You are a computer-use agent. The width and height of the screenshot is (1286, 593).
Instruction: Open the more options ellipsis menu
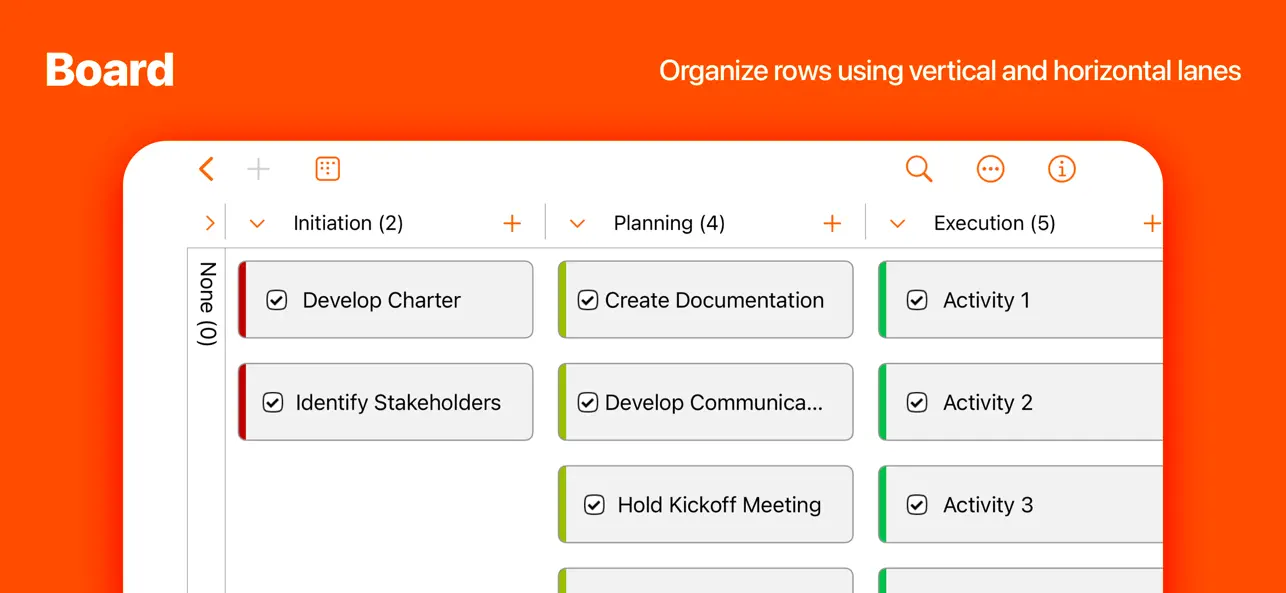point(990,168)
